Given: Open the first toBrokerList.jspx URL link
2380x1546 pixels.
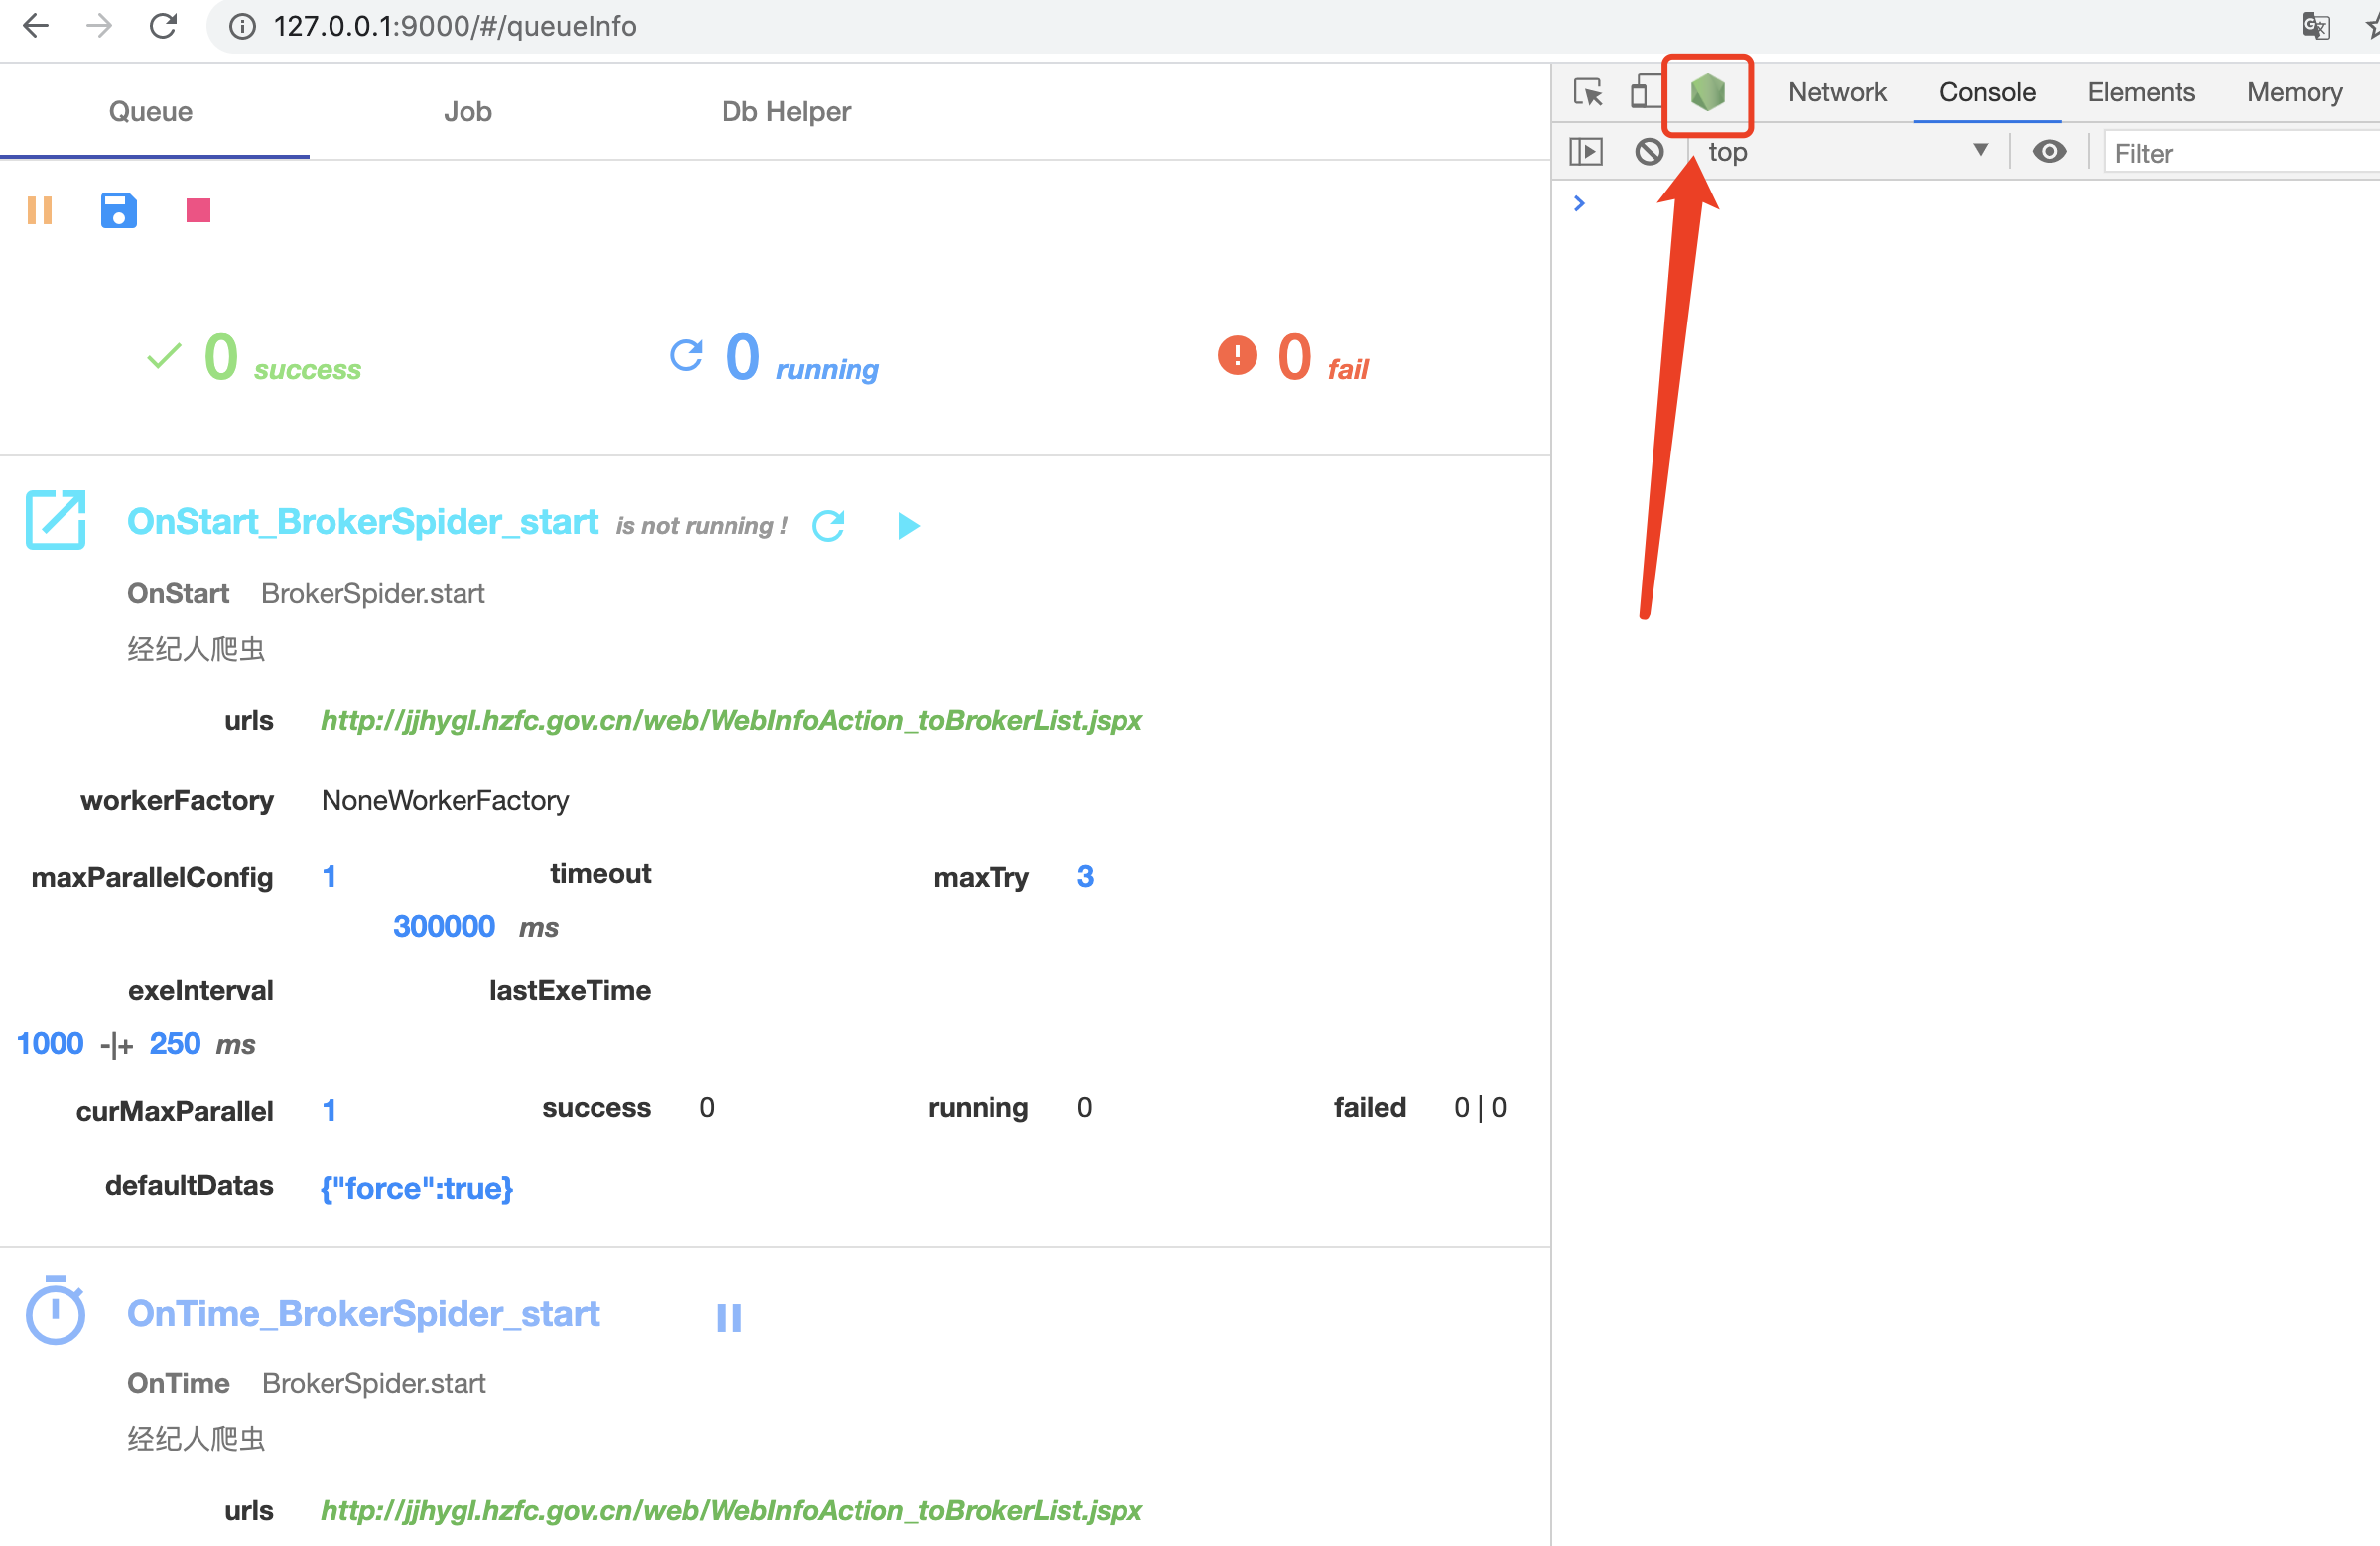Looking at the screenshot, I should (731, 721).
